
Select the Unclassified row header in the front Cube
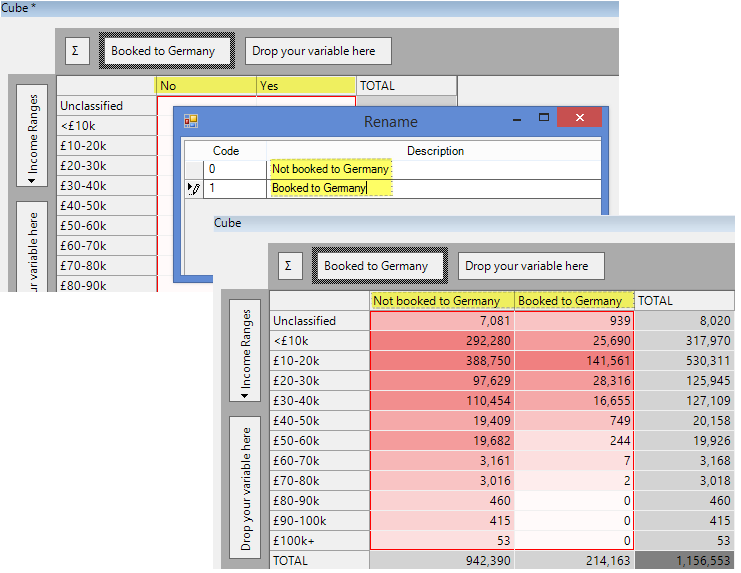click(x=319, y=321)
